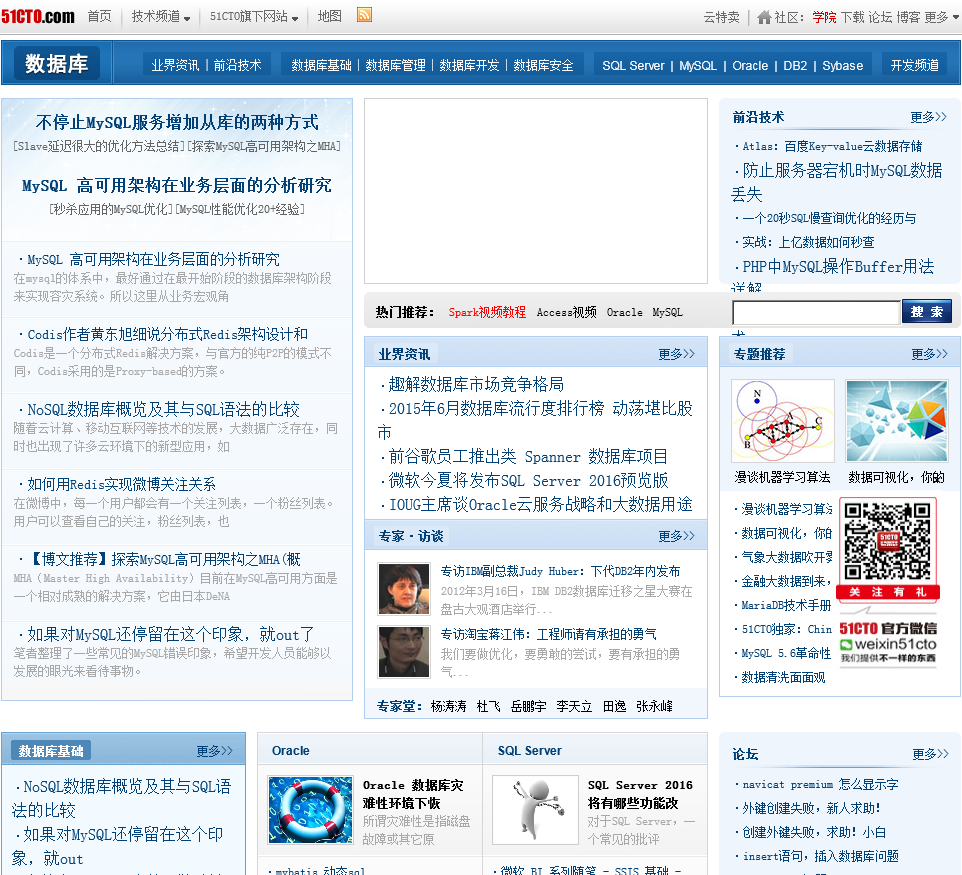Click 更多>> in 论坛 panel
Viewport: 962px width, 875px height.
coord(931,754)
